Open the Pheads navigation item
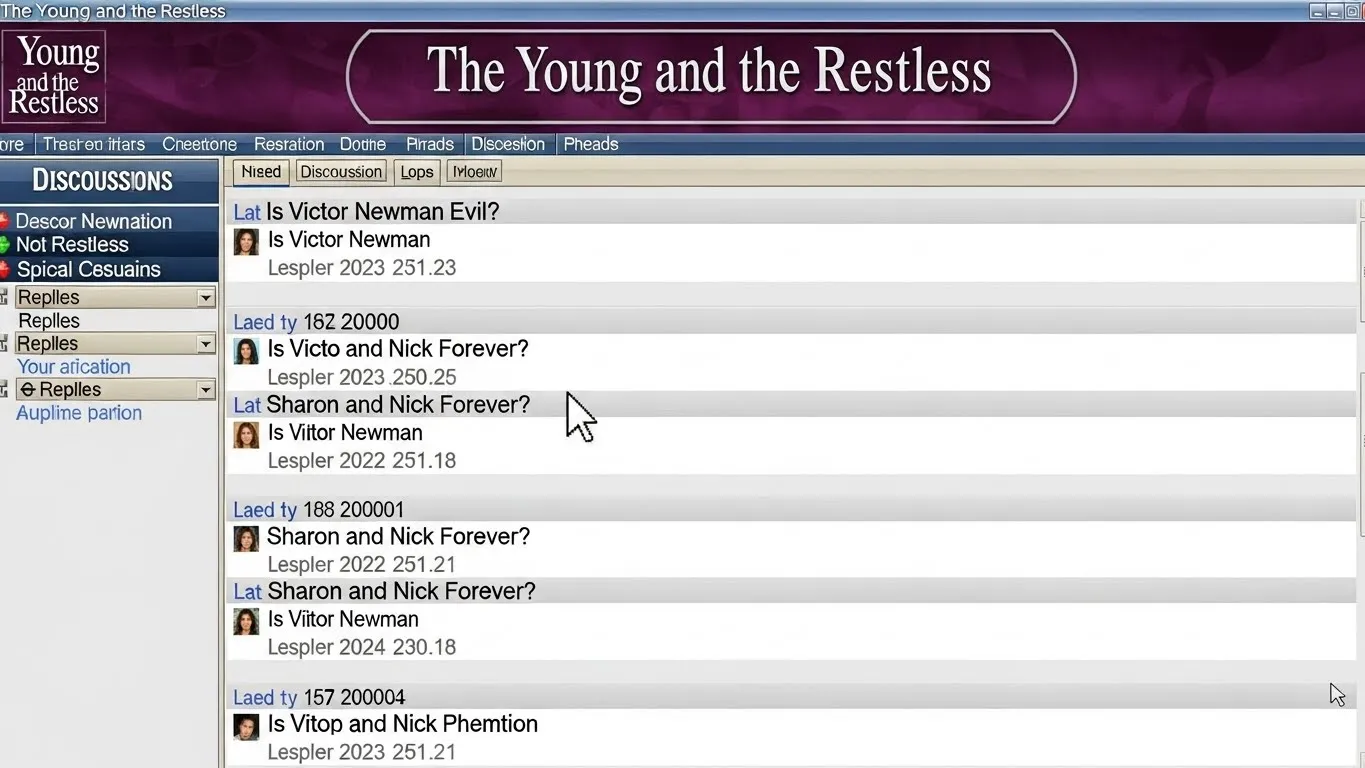The height and width of the screenshot is (768, 1365). pyautogui.click(x=591, y=144)
